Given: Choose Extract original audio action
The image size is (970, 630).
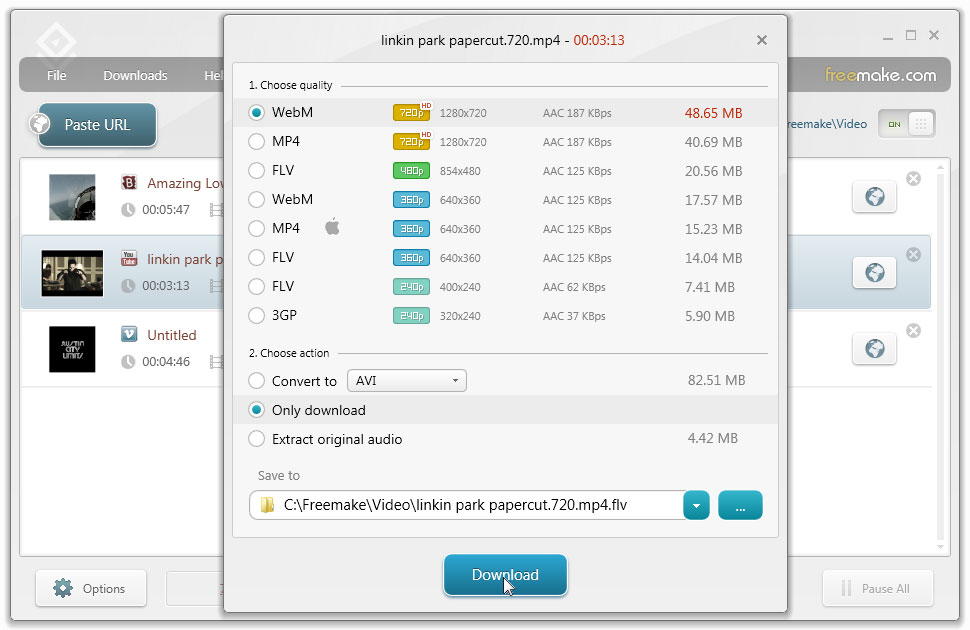Looking at the screenshot, I should 256,439.
